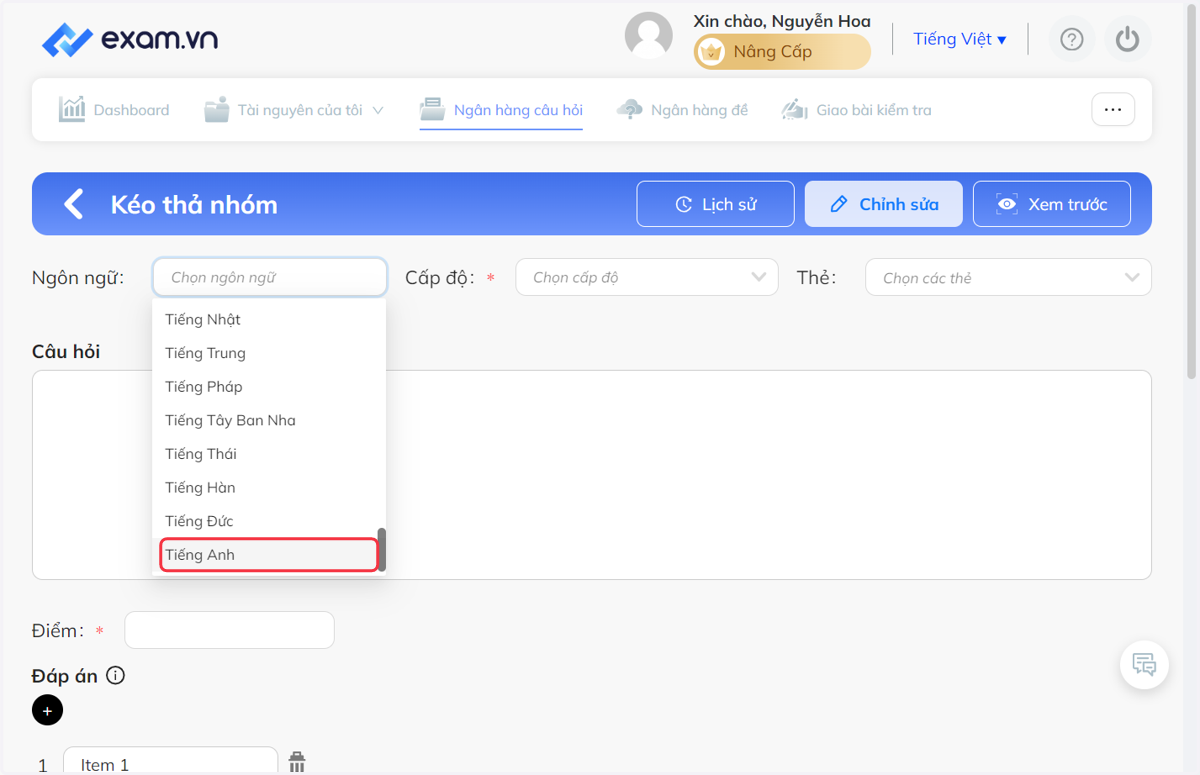Select Tiếng Thái from the language list
The width and height of the screenshot is (1200, 775).
click(269, 454)
